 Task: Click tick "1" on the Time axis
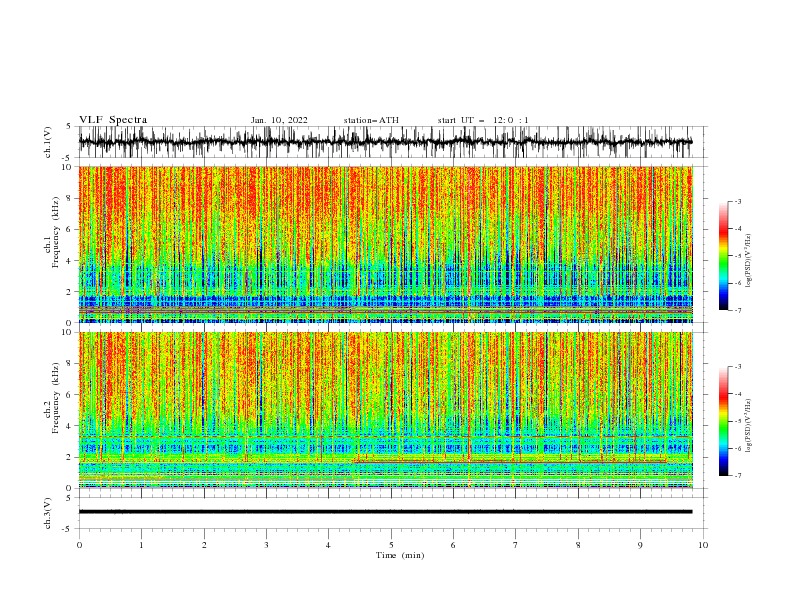(x=141, y=545)
